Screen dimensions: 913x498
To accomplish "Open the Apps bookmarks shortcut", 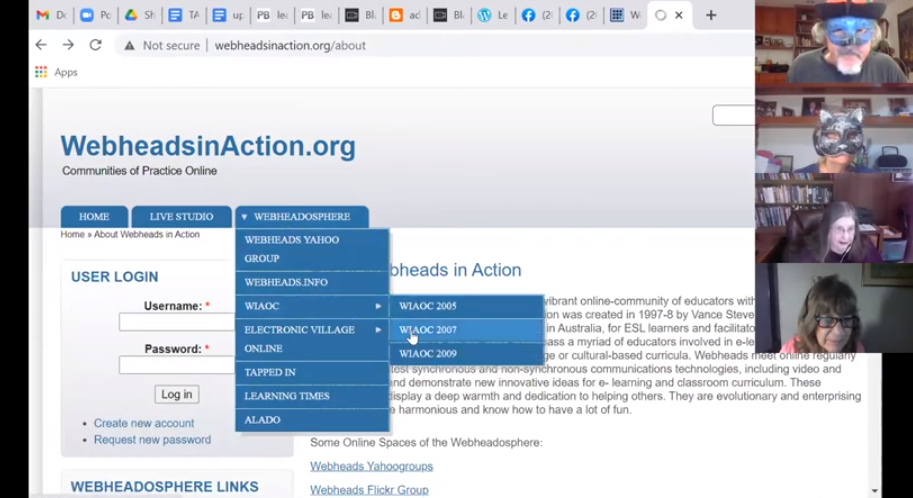I will coord(56,72).
